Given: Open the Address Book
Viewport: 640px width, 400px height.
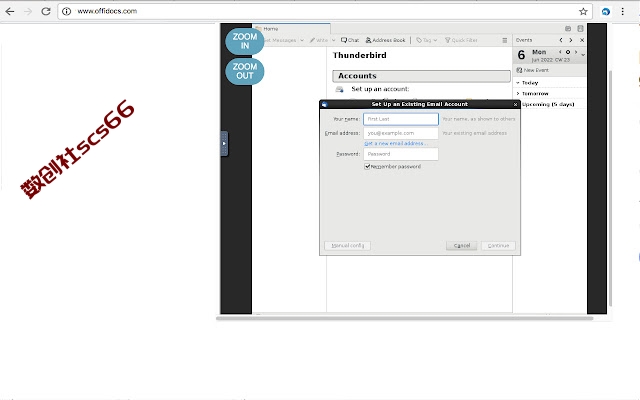Looking at the screenshot, I should [x=385, y=40].
